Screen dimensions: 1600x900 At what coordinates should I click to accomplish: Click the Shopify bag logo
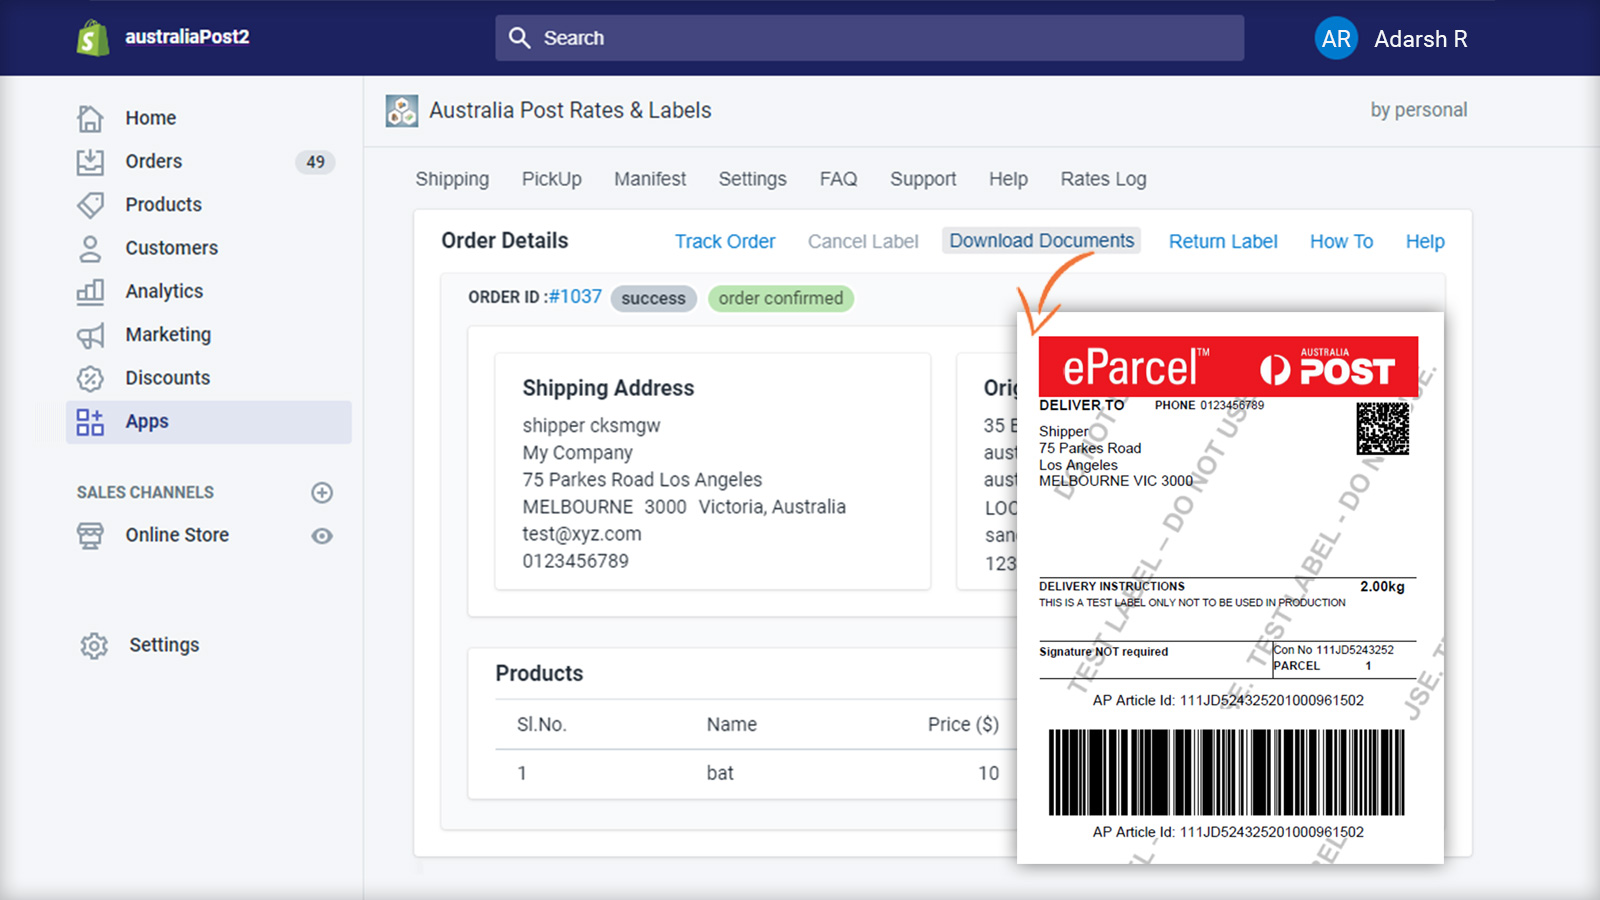click(x=93, y=38)
